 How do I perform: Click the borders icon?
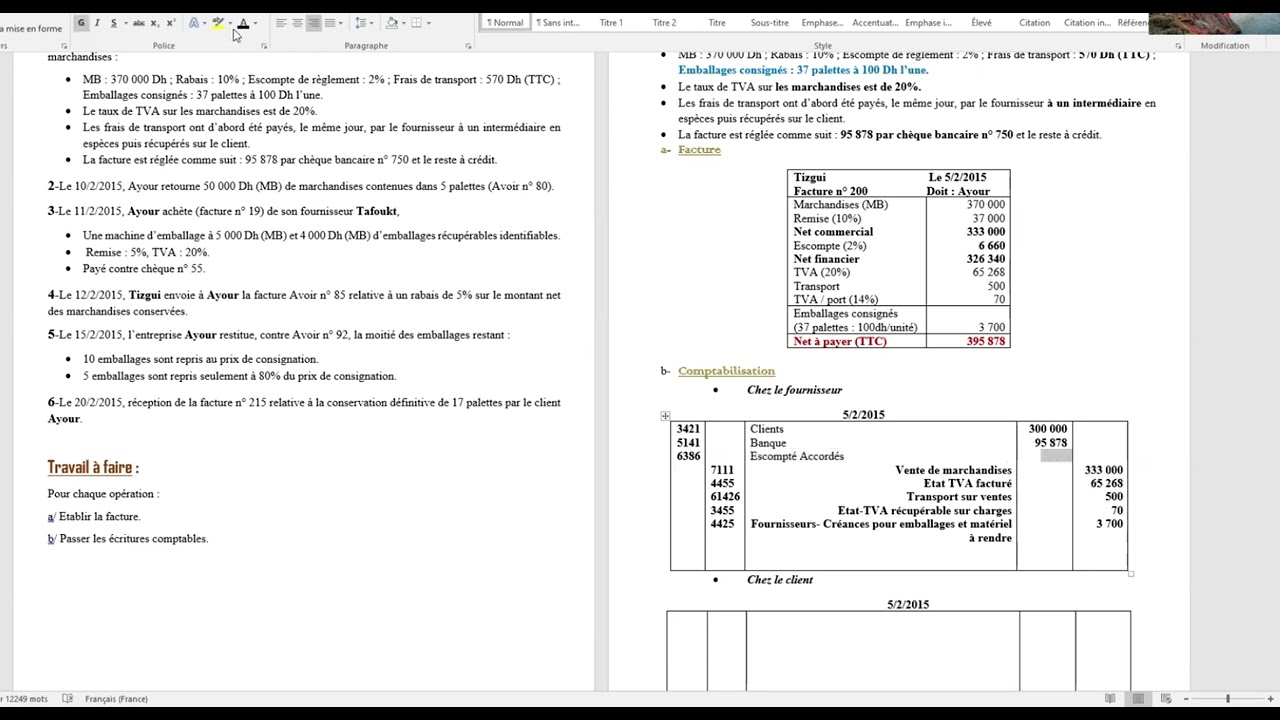tap(416, 23)
